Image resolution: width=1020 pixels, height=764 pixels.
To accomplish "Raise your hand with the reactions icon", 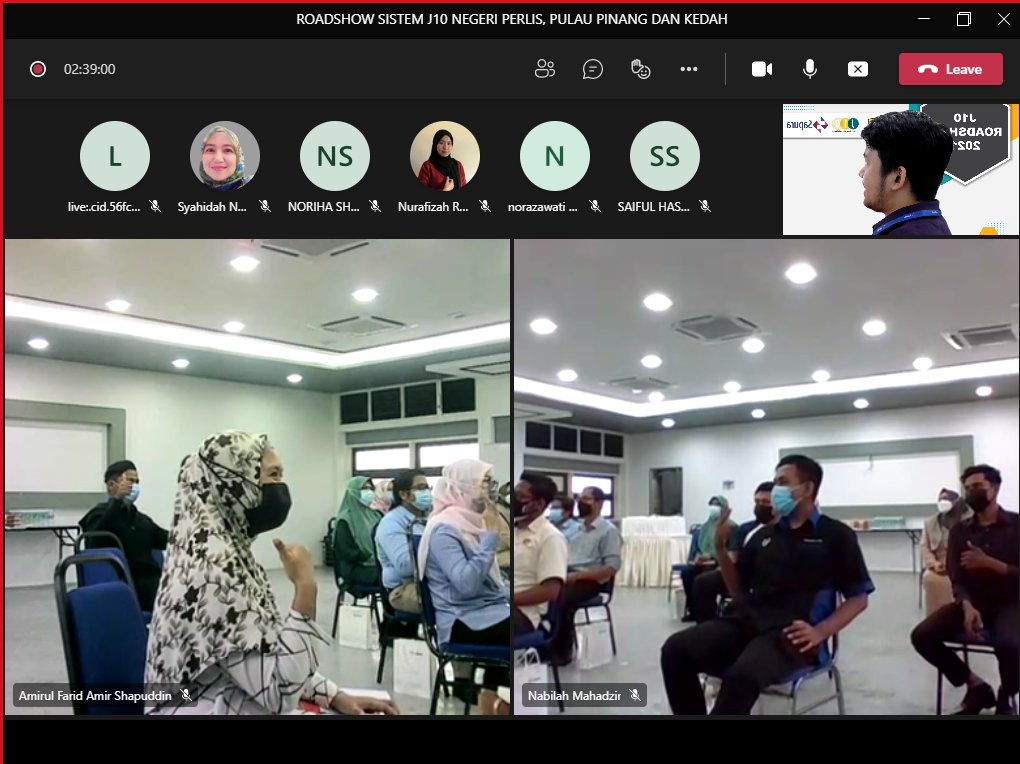I will click(640, 68).
